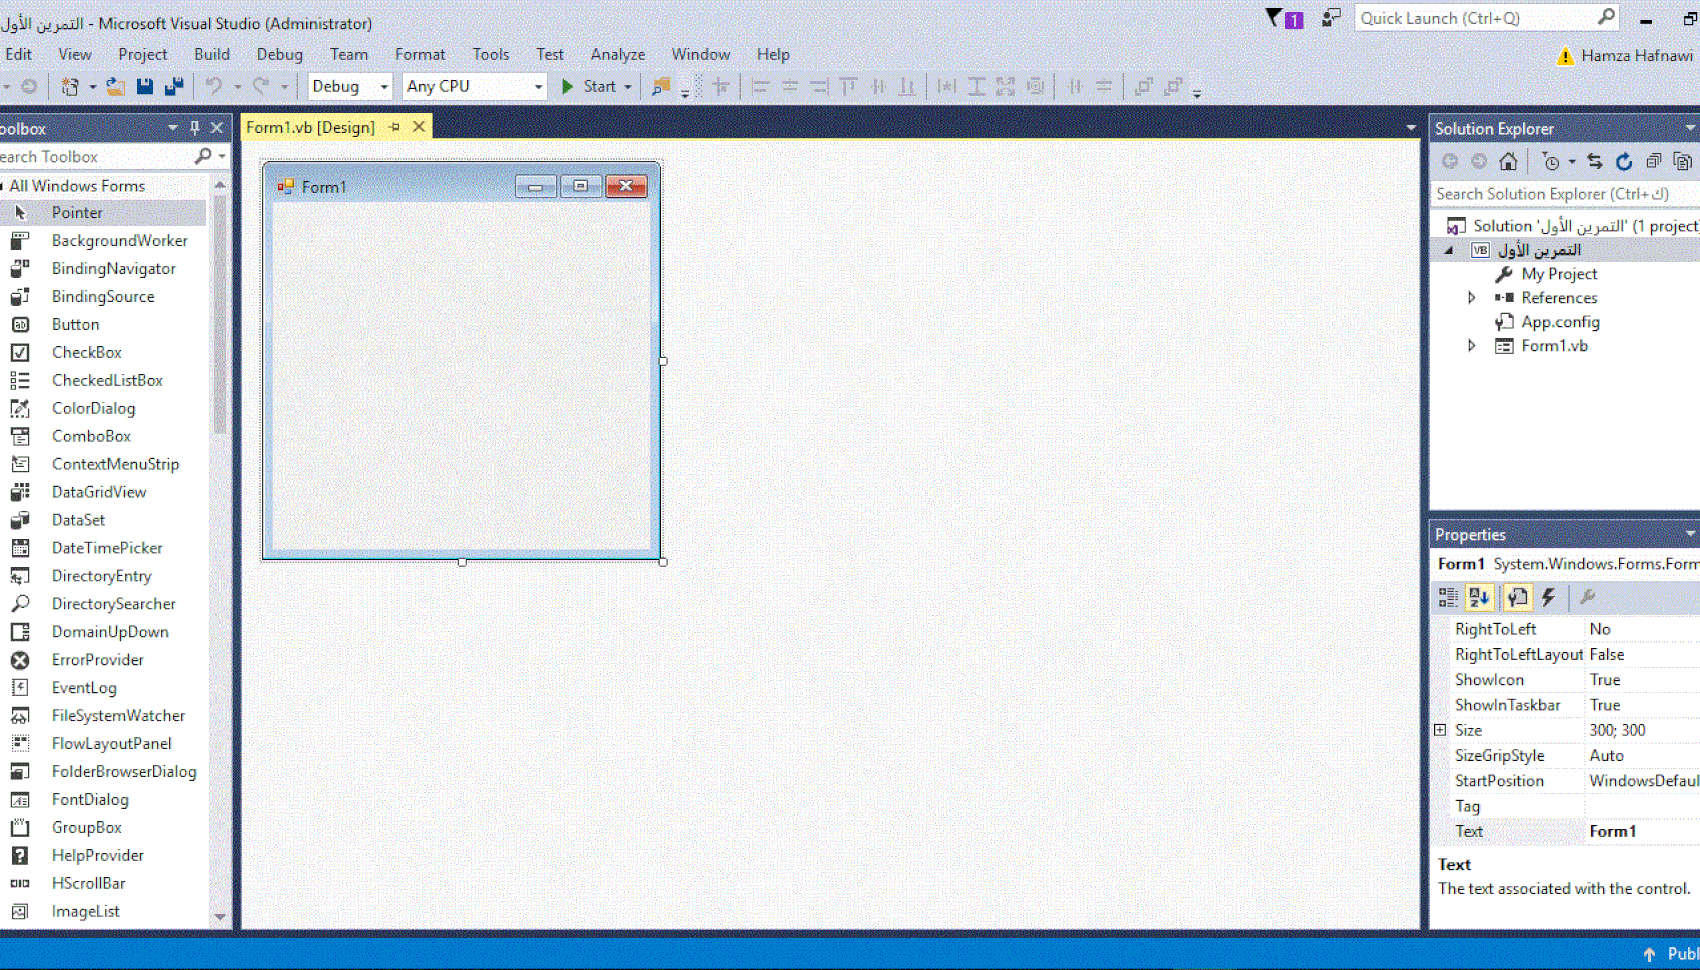Click the Home icon in Solution Explorer

(x=1508, y=161)
